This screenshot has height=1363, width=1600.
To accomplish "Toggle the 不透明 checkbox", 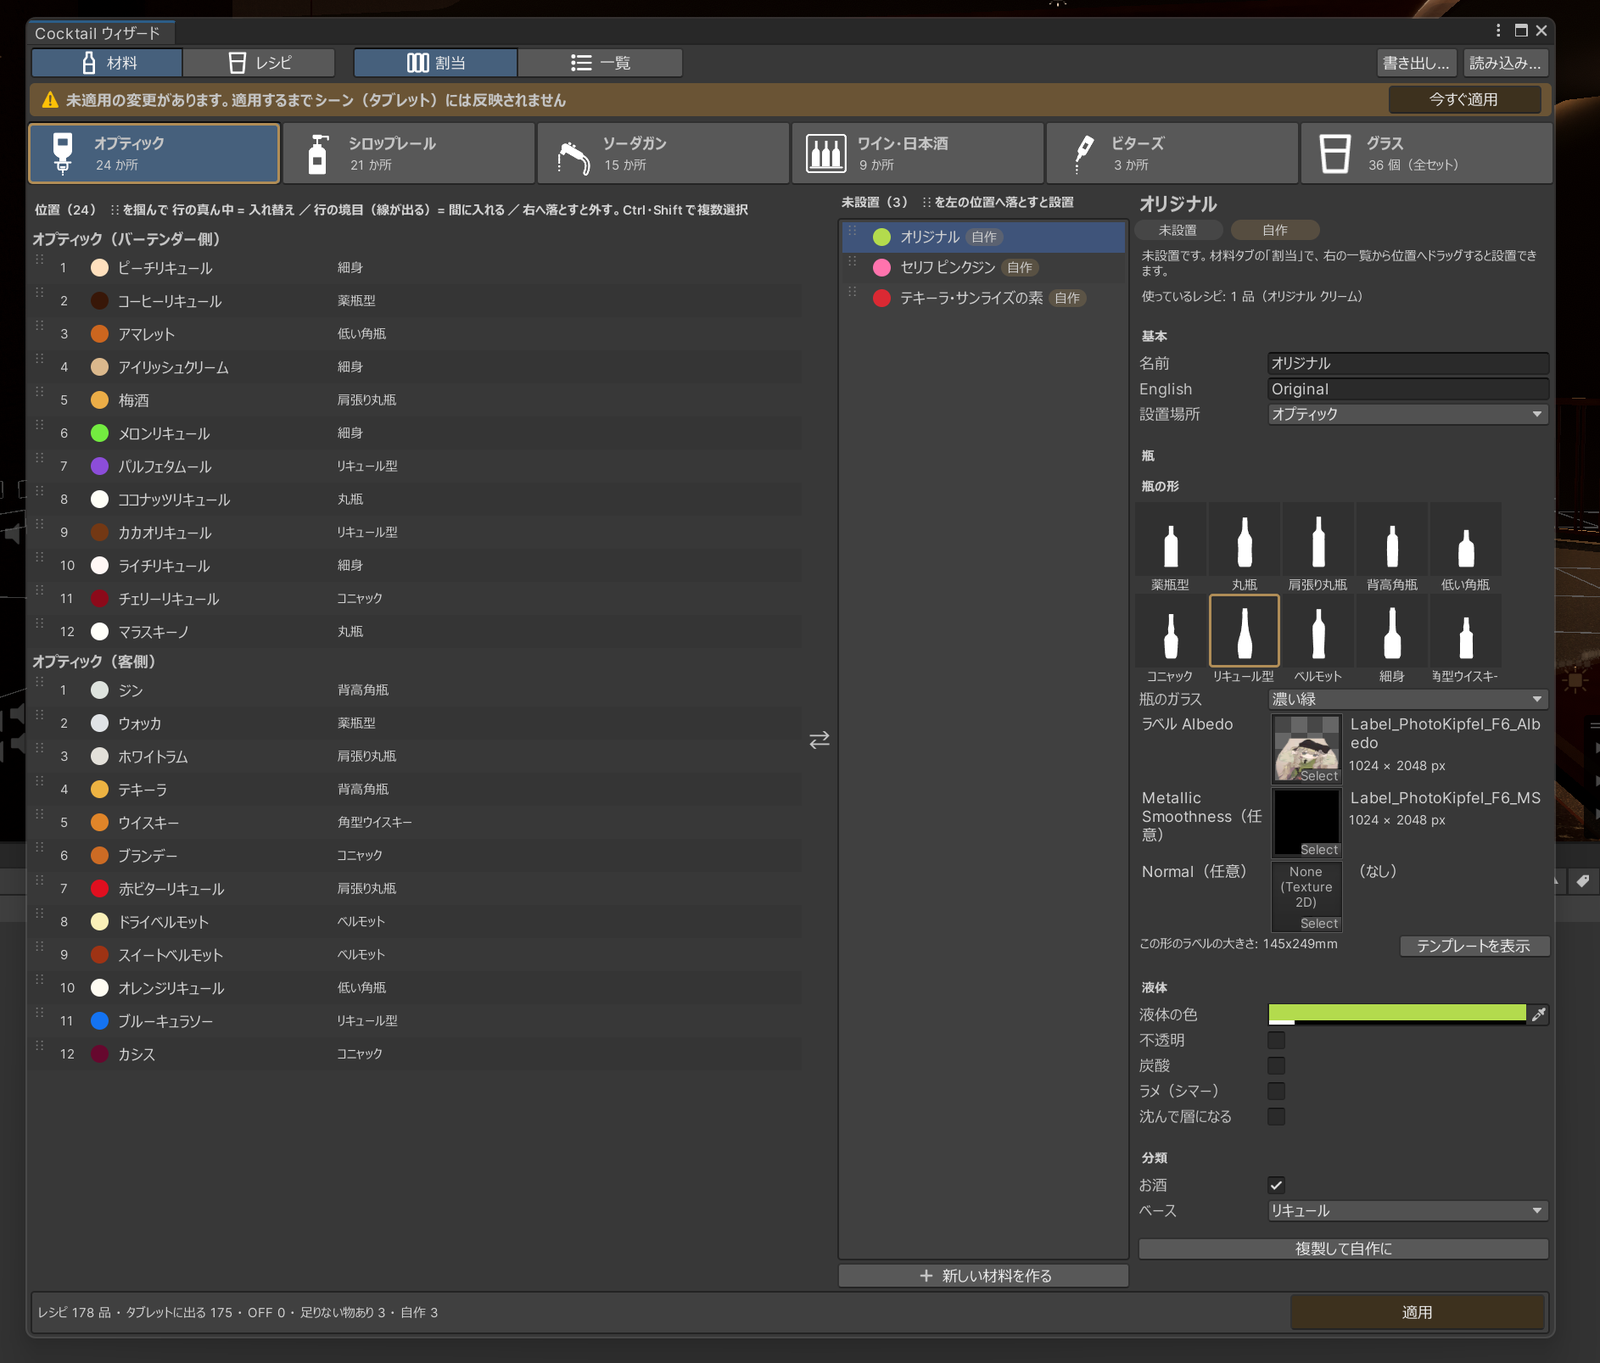I will coord(1276,1040).
